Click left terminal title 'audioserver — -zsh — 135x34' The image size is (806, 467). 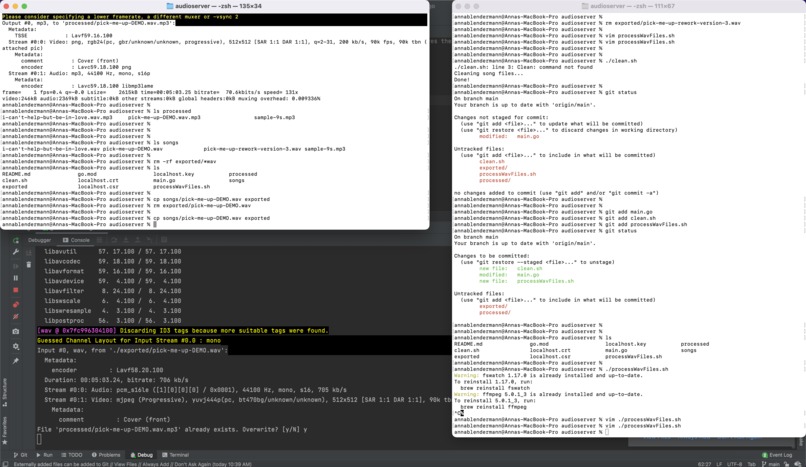point(218,6)
